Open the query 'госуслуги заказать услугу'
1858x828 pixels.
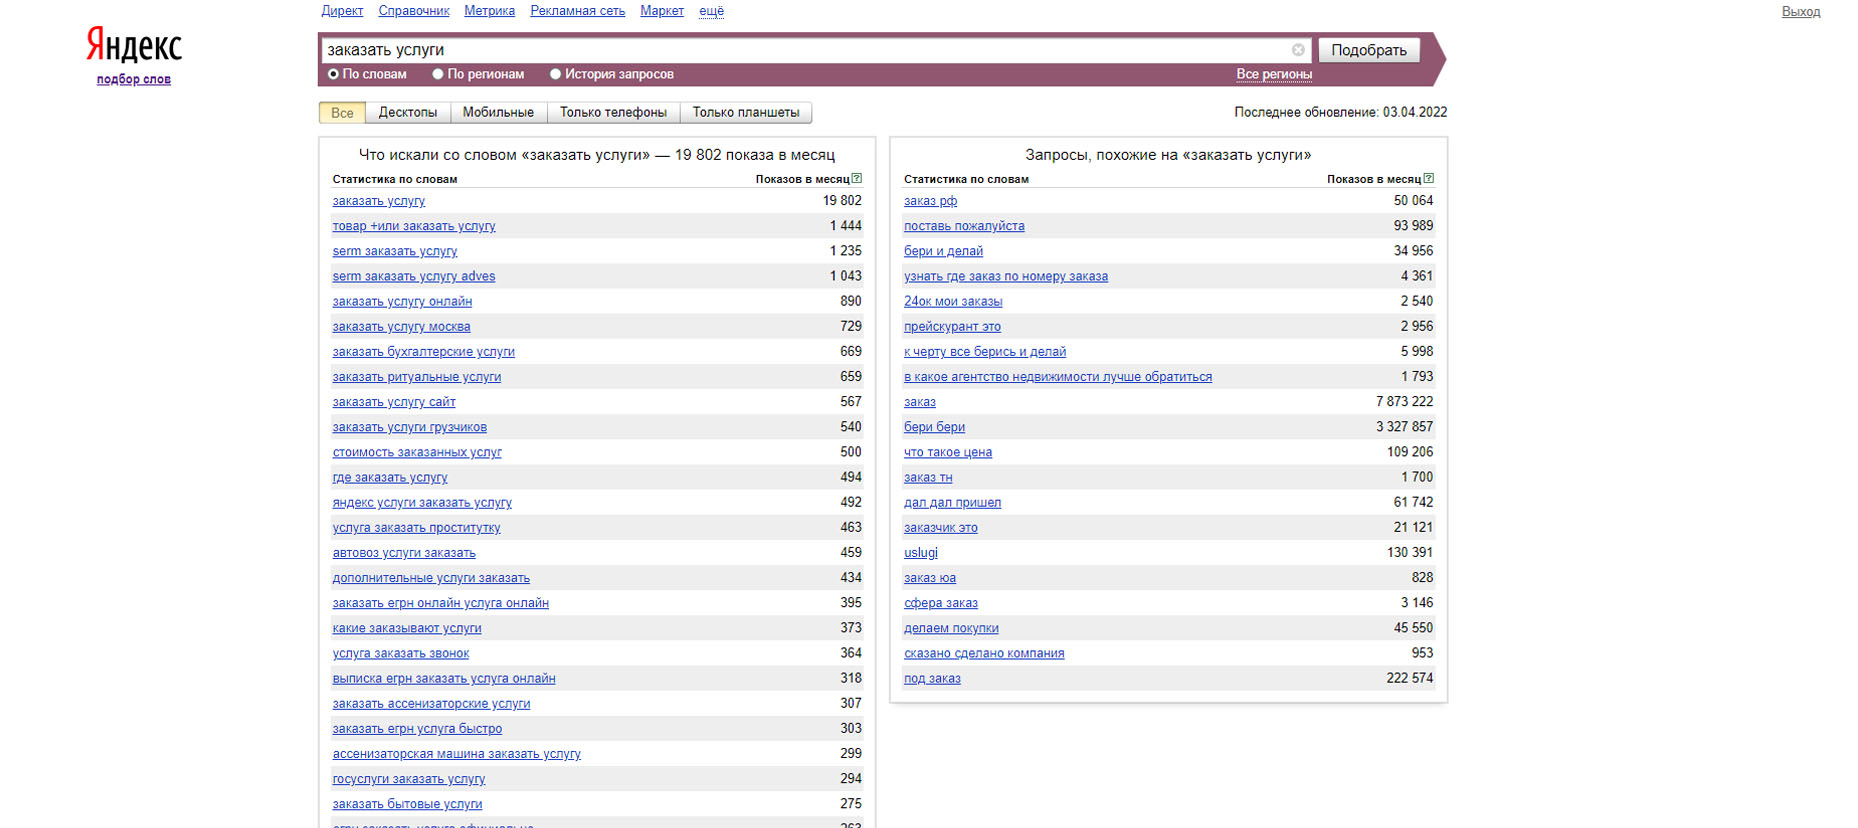[x=409, y=779]
